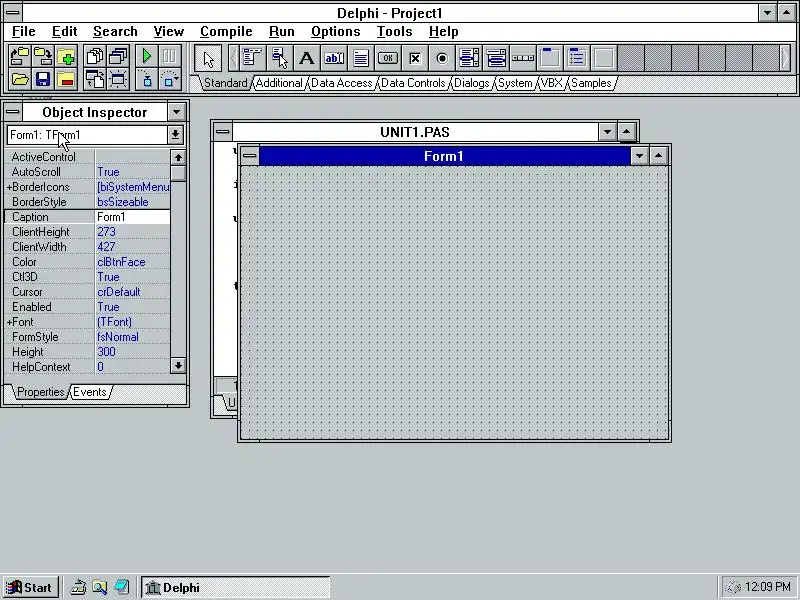
Task: Open the VBX palette tab
Action: [552, 83]
